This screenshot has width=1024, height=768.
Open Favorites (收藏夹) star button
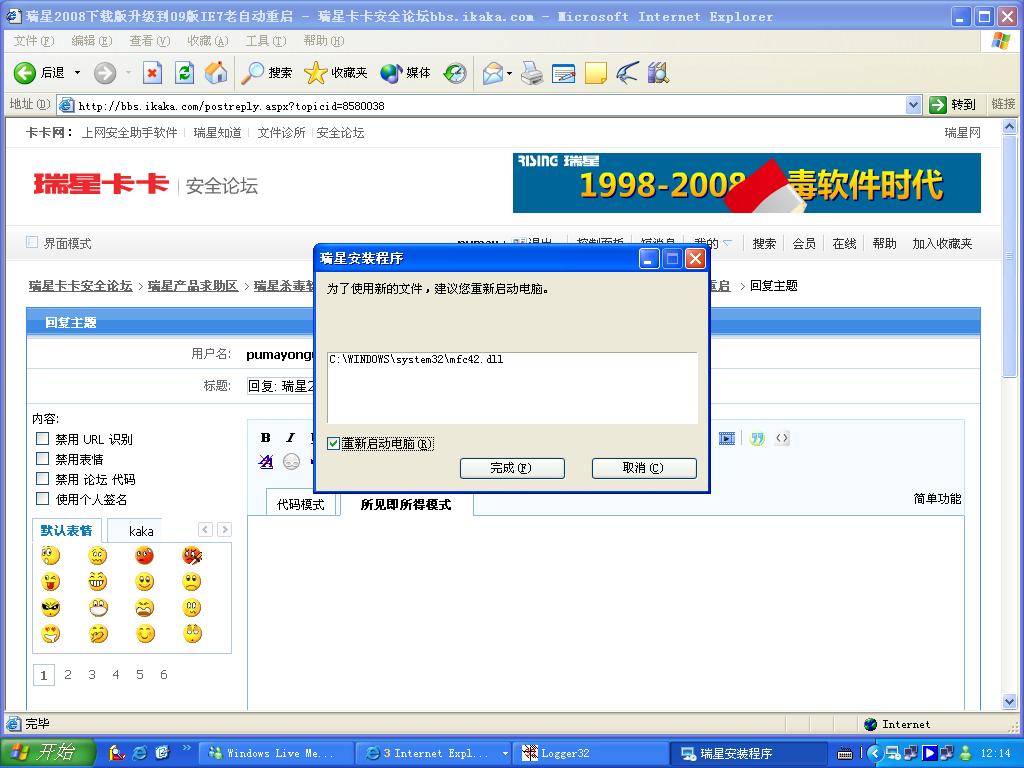336,72
